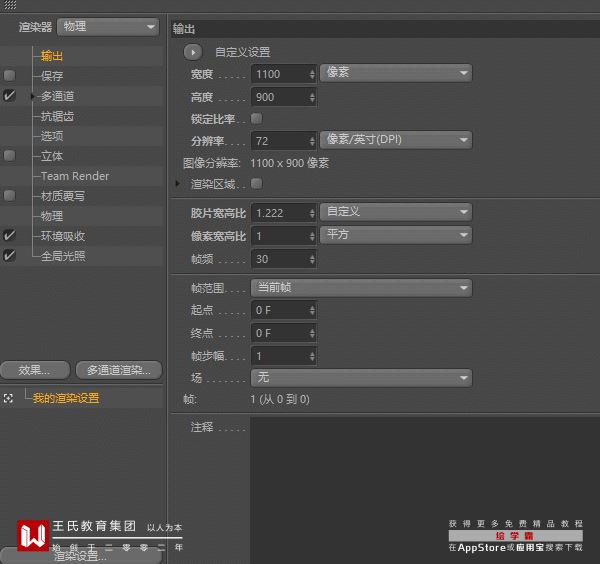This screenshot has height=564, width=600.
Task: Select 保存 in the settings tree
Action: [52, 76]
